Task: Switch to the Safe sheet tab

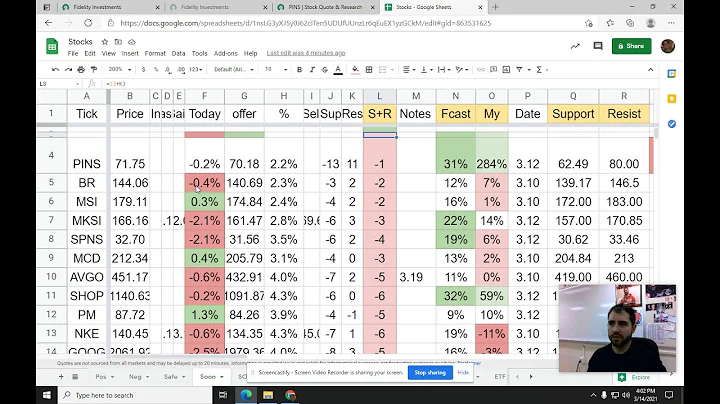Action: point(174,376)
